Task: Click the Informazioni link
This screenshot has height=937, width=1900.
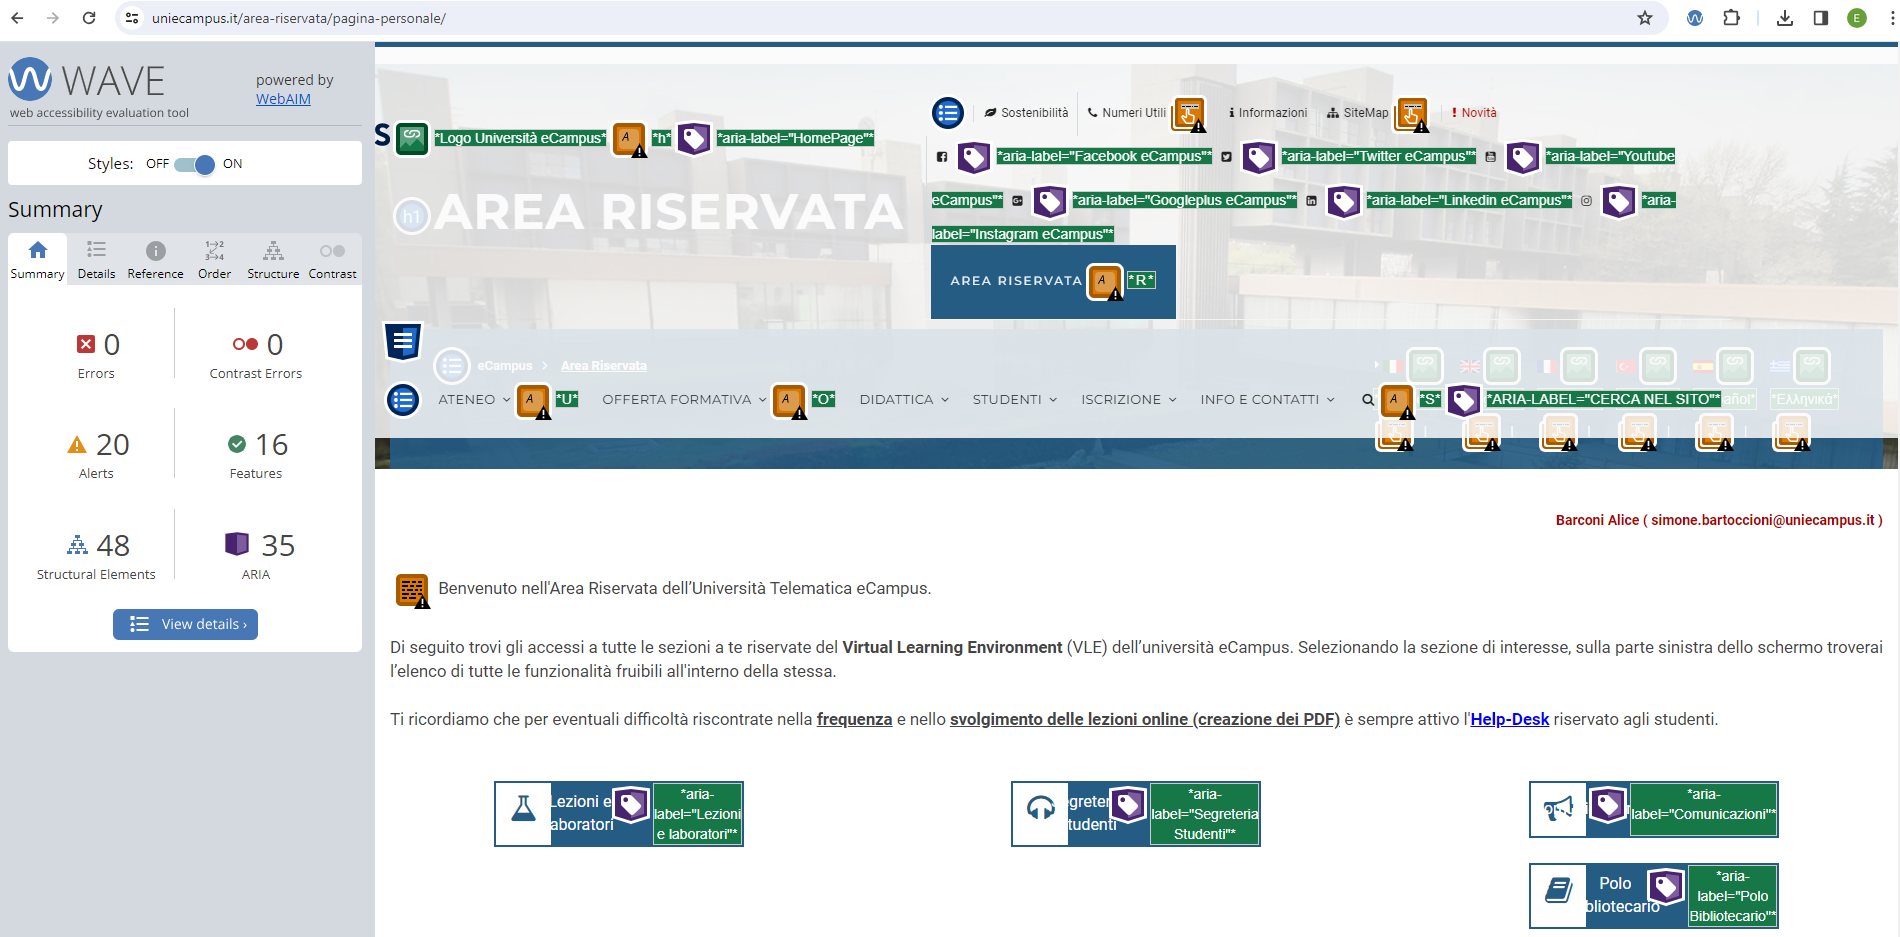Action: 1267,113
